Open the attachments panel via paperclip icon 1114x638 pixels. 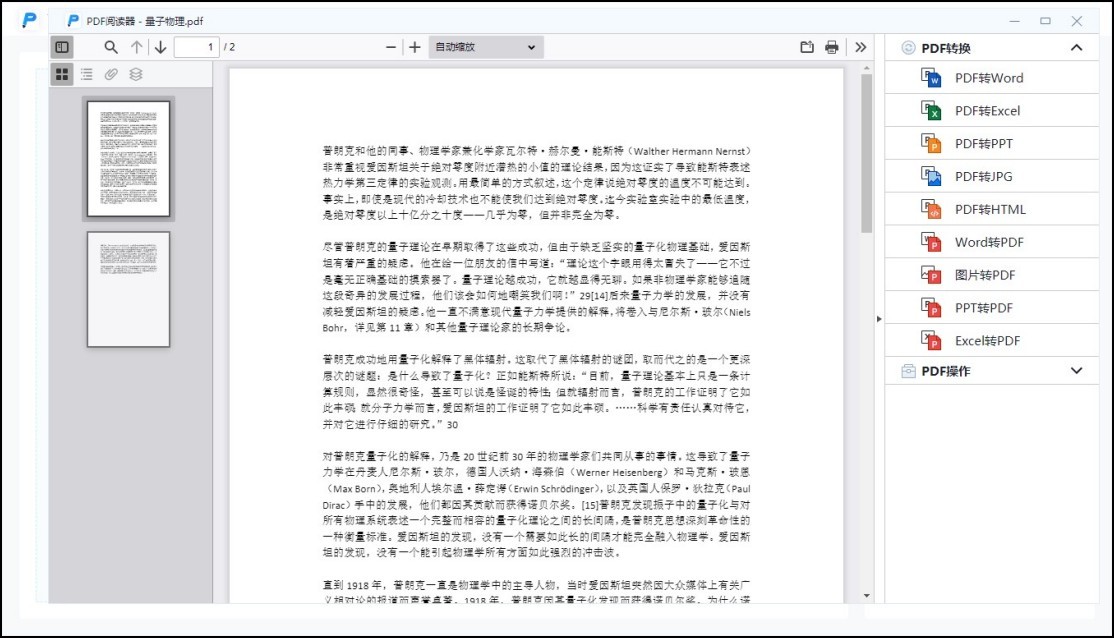111,73
